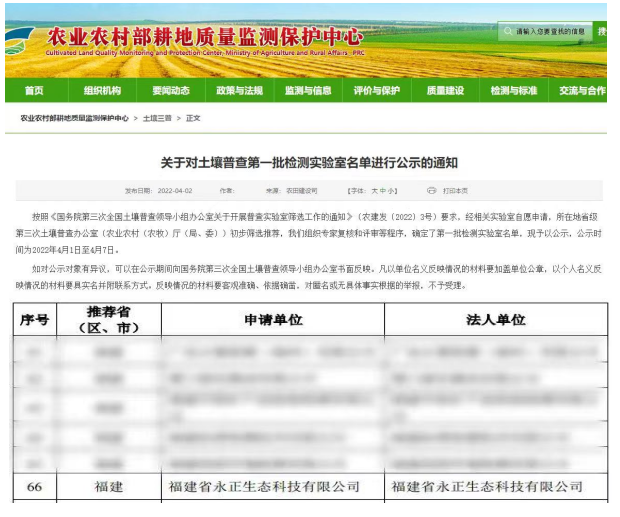Open the 监测与信息 menu item
This screenshot has height=517, width=620.
308,91
